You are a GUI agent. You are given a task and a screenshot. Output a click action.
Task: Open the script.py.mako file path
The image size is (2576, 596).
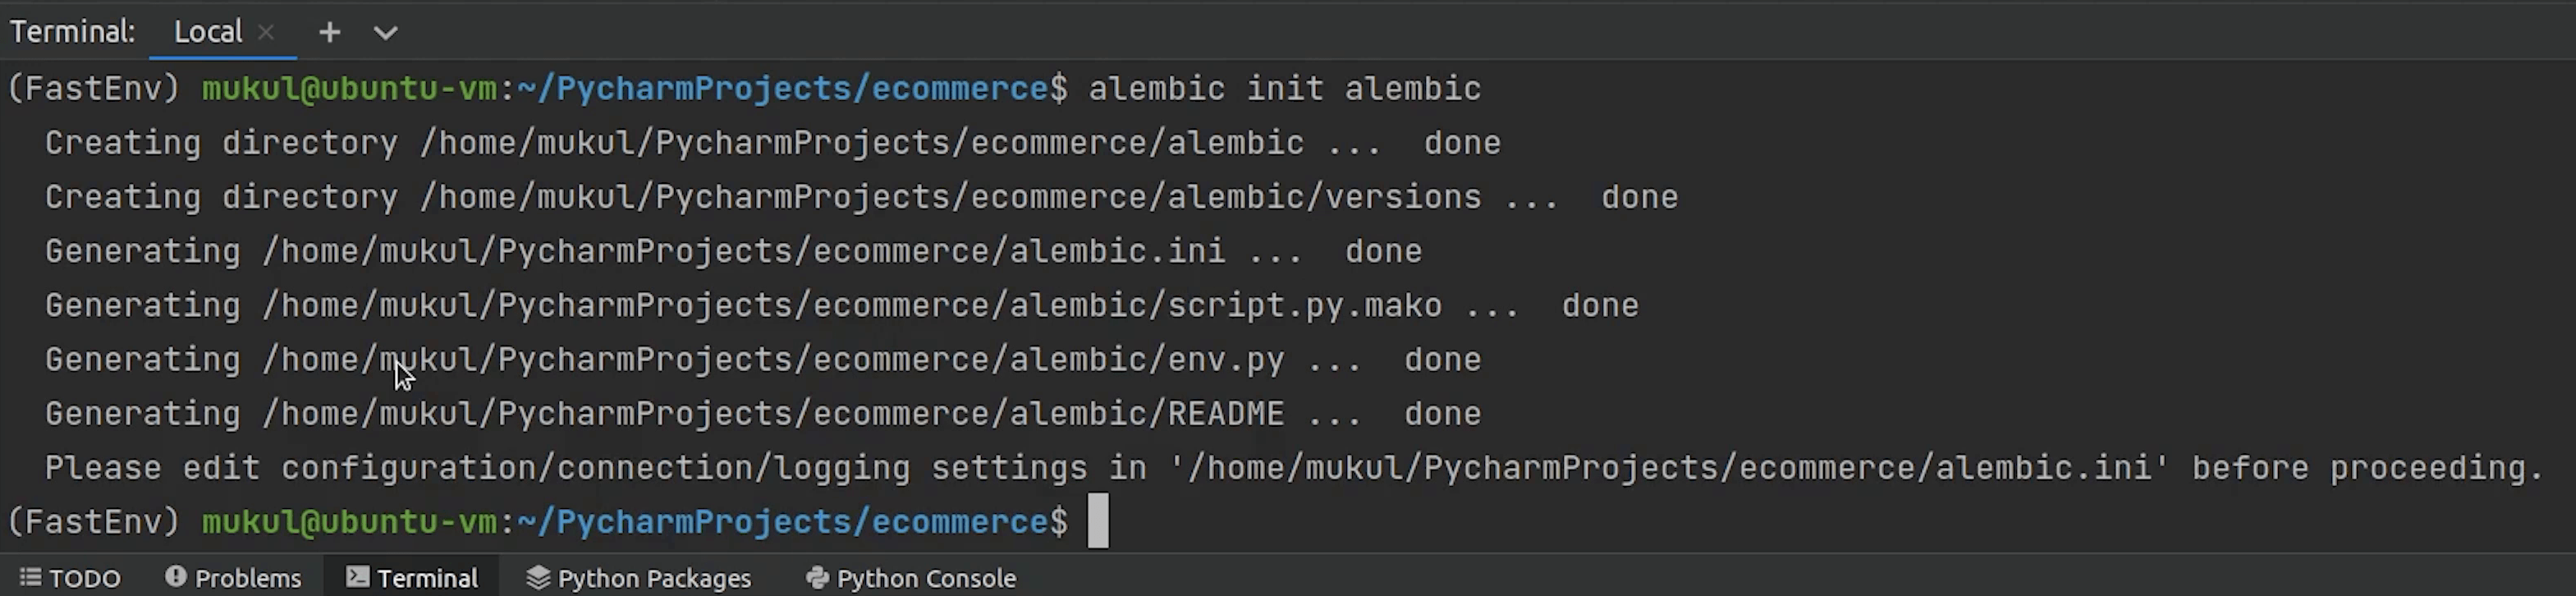852,305
